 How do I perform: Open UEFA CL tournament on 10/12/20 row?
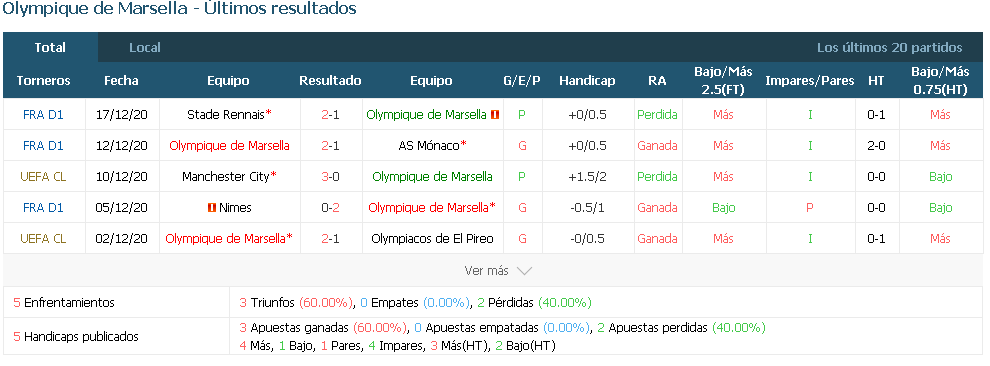pos(43,177)
